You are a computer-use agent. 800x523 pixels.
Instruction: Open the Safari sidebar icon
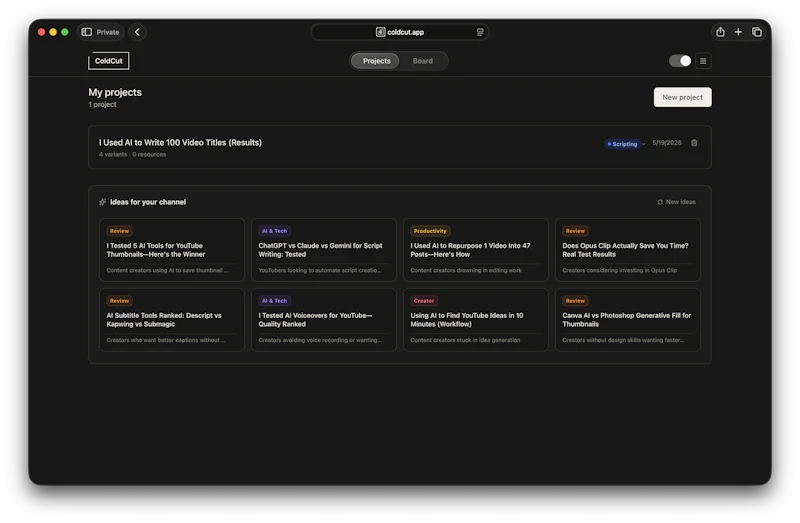(87, 32)
